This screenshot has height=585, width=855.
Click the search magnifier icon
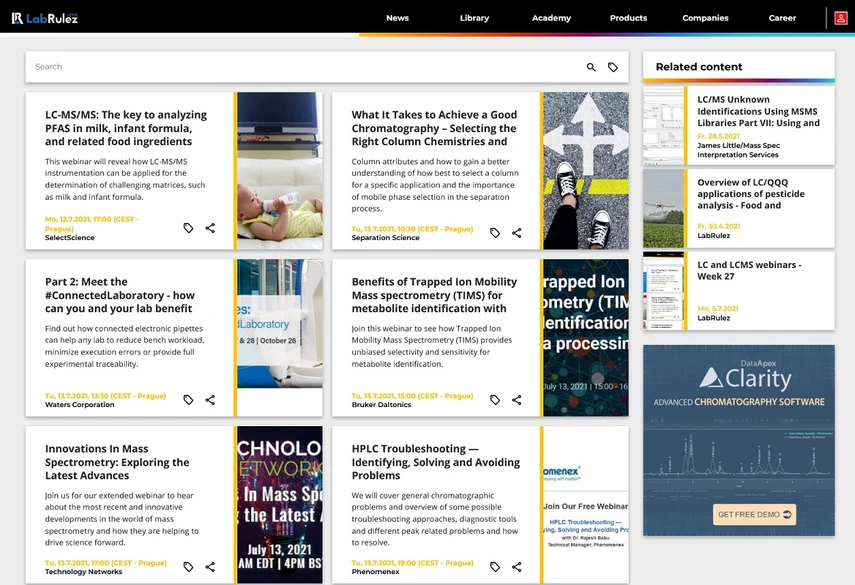pyautogui.click(x=591, y=67)
